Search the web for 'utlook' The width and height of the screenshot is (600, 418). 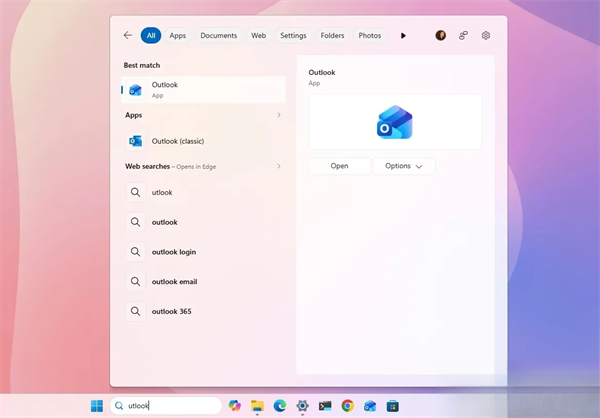203,192
